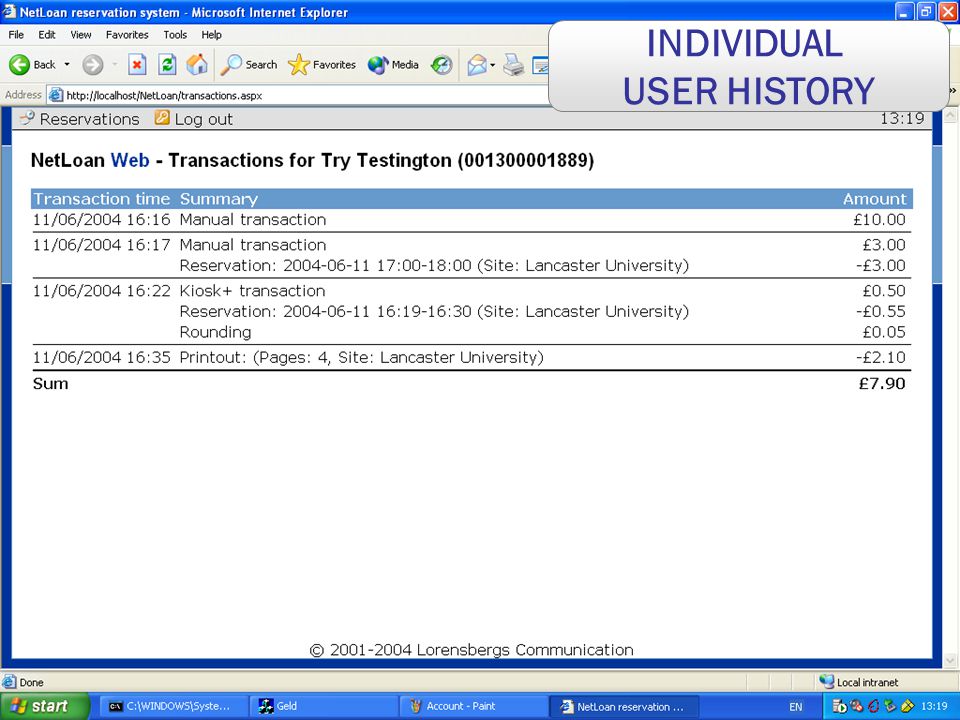
Task: Open the Search pane
Action: pyautogui.click(x=249, y=64)
